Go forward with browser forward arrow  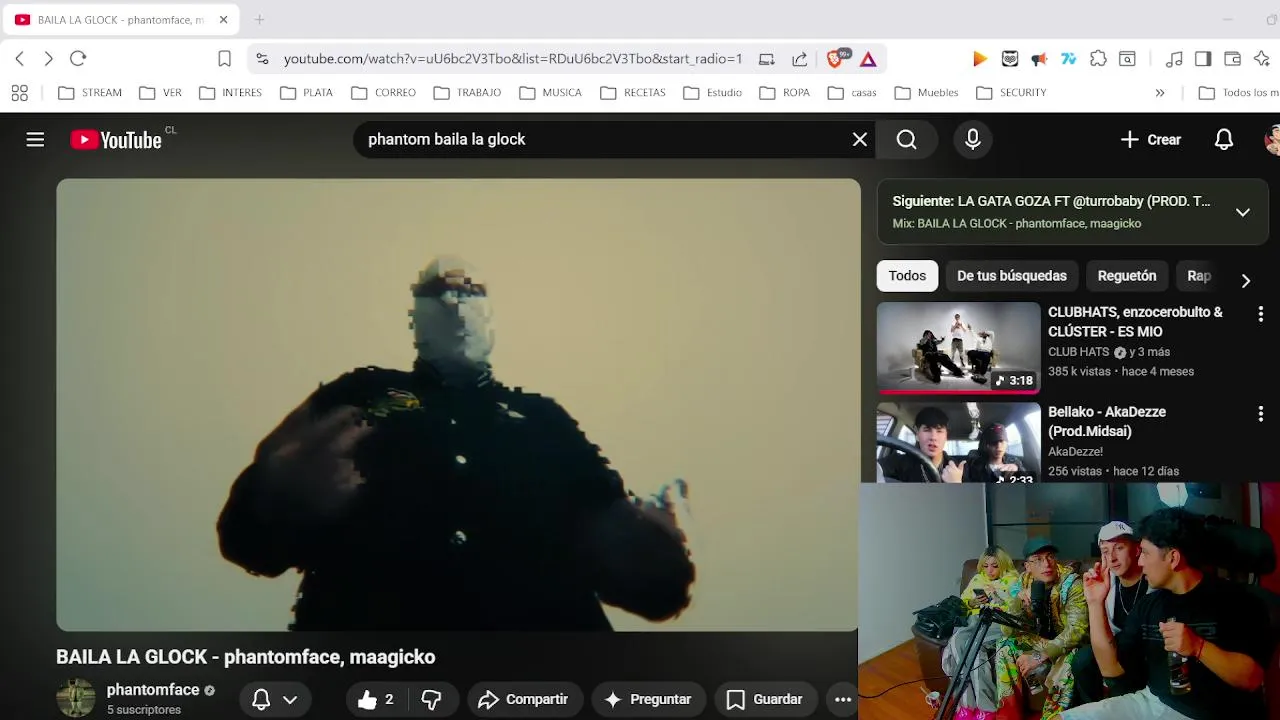48,59
